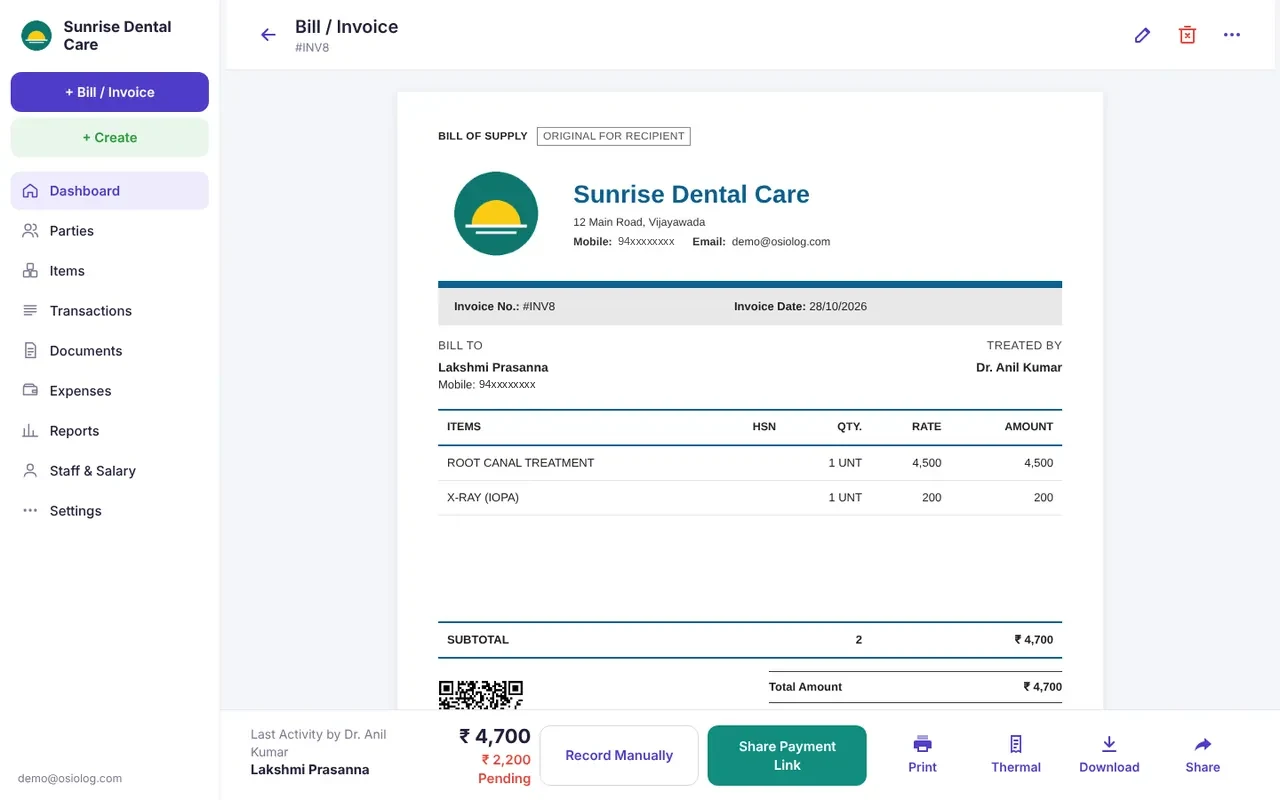
Task: Open Reports from sidebar
Action: 110,431
